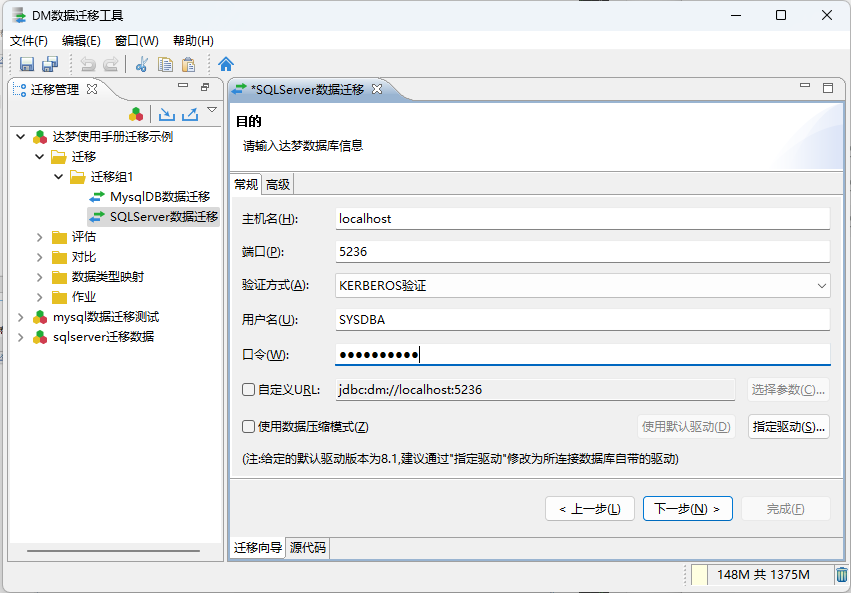Open the 窗口(W) menu

137,41
